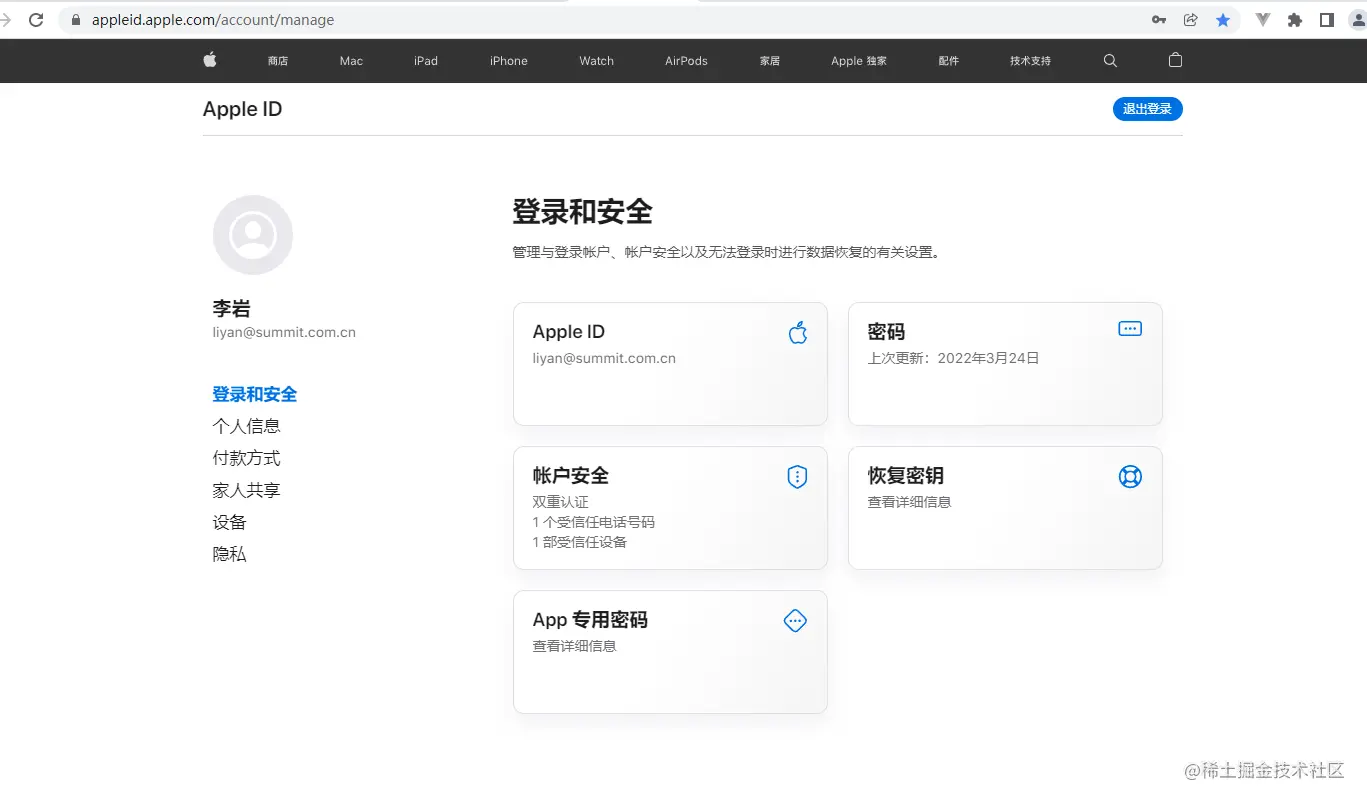Click the Apple icon on the Apple ID card

pyautogui.click(x=797, y=332)
